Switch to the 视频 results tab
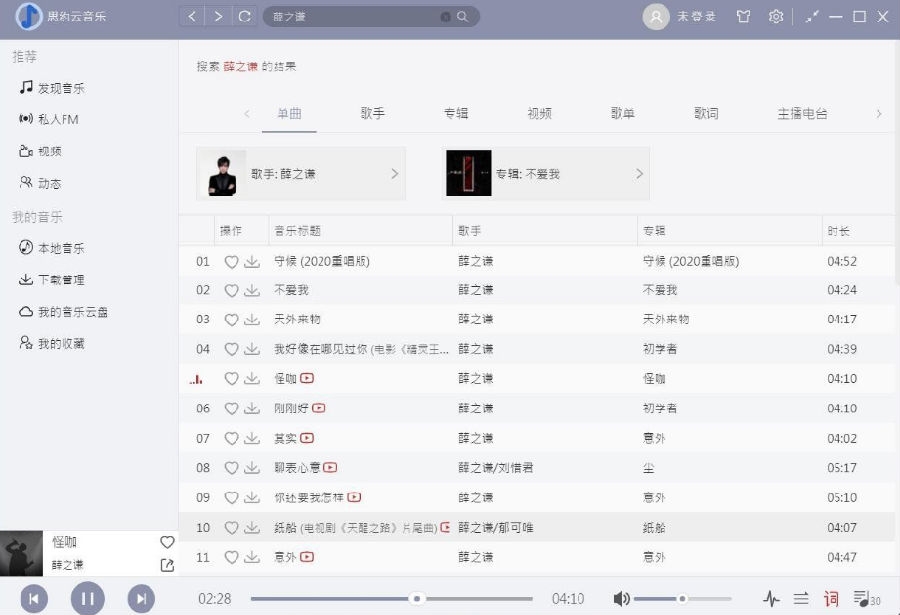The height and width of the screenshot is (615, 900). [x=540, y=113]
